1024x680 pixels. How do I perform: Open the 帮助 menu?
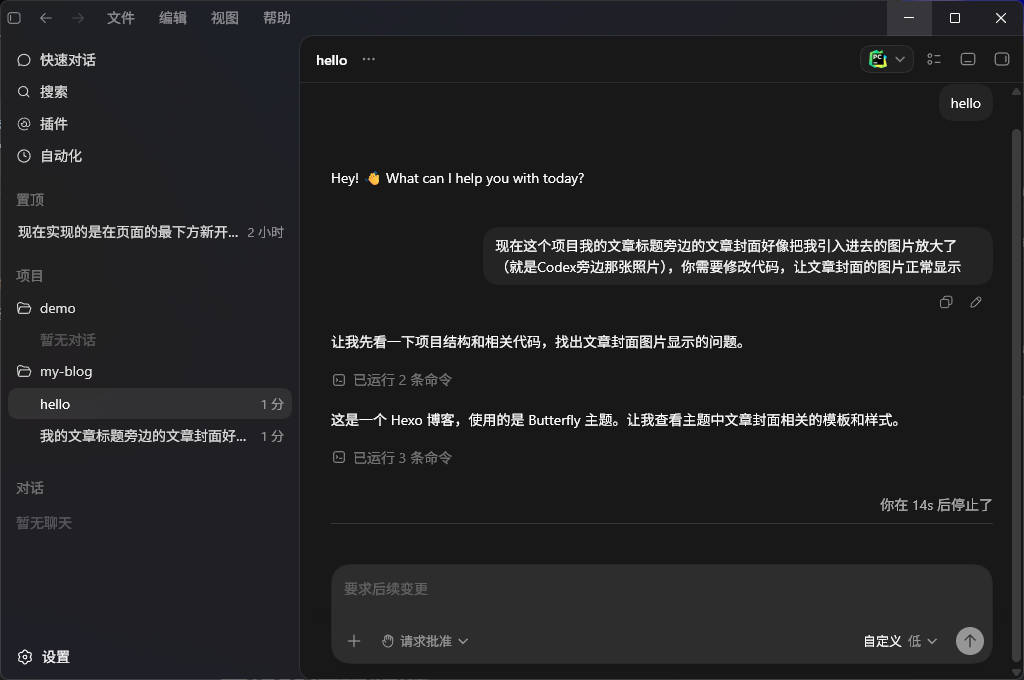[277, 18]
